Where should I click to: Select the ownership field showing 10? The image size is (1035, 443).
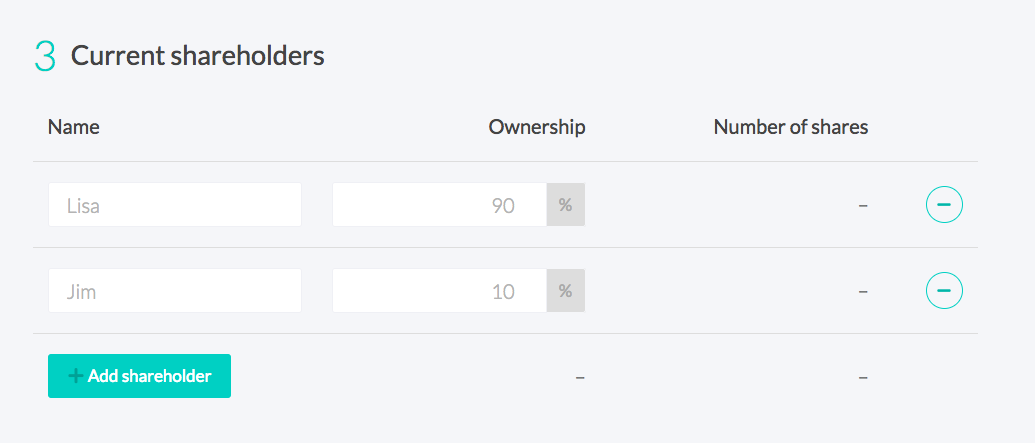[440, 290]
